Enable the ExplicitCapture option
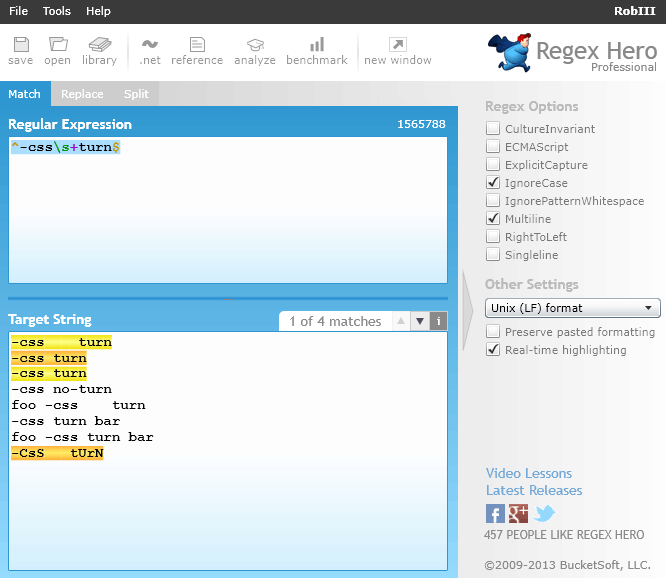666x581 pixels. click(493, 164)
